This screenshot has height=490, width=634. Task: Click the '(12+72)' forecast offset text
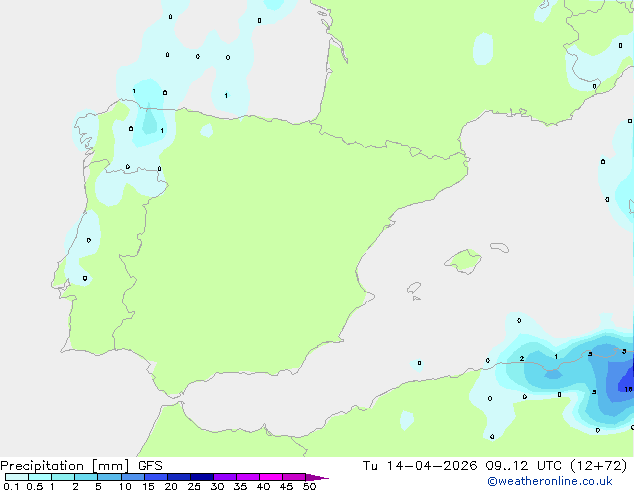click(x=599, y=466)
